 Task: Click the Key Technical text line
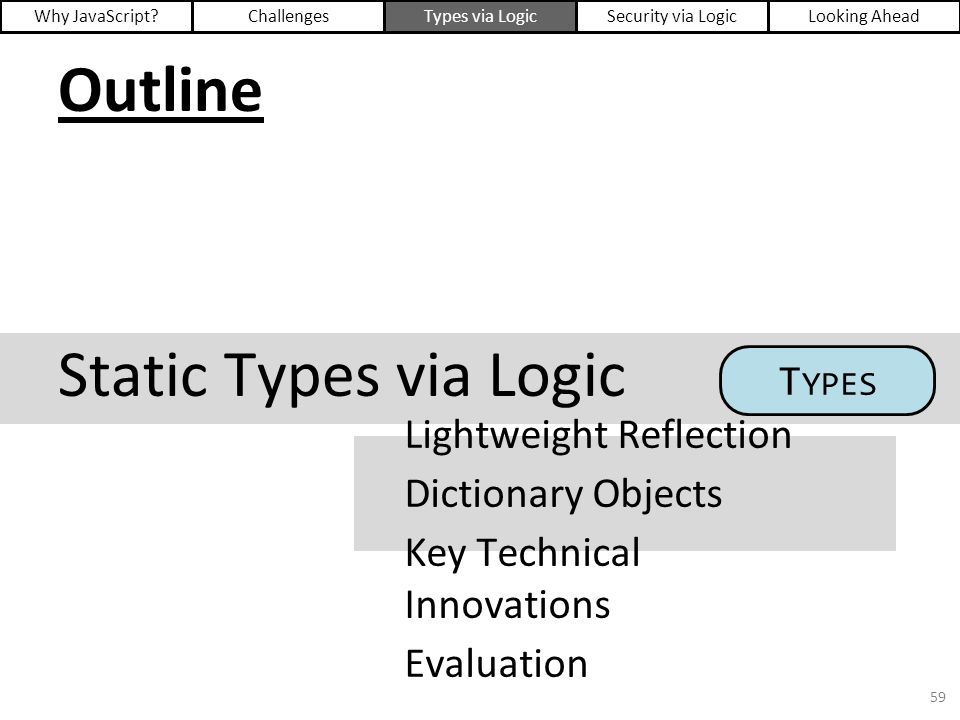click(x=522, y=553)
